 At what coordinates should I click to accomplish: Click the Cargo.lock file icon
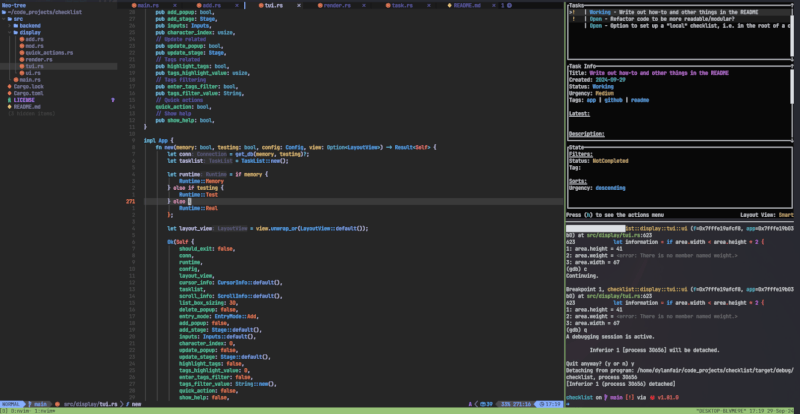(9, 86)
